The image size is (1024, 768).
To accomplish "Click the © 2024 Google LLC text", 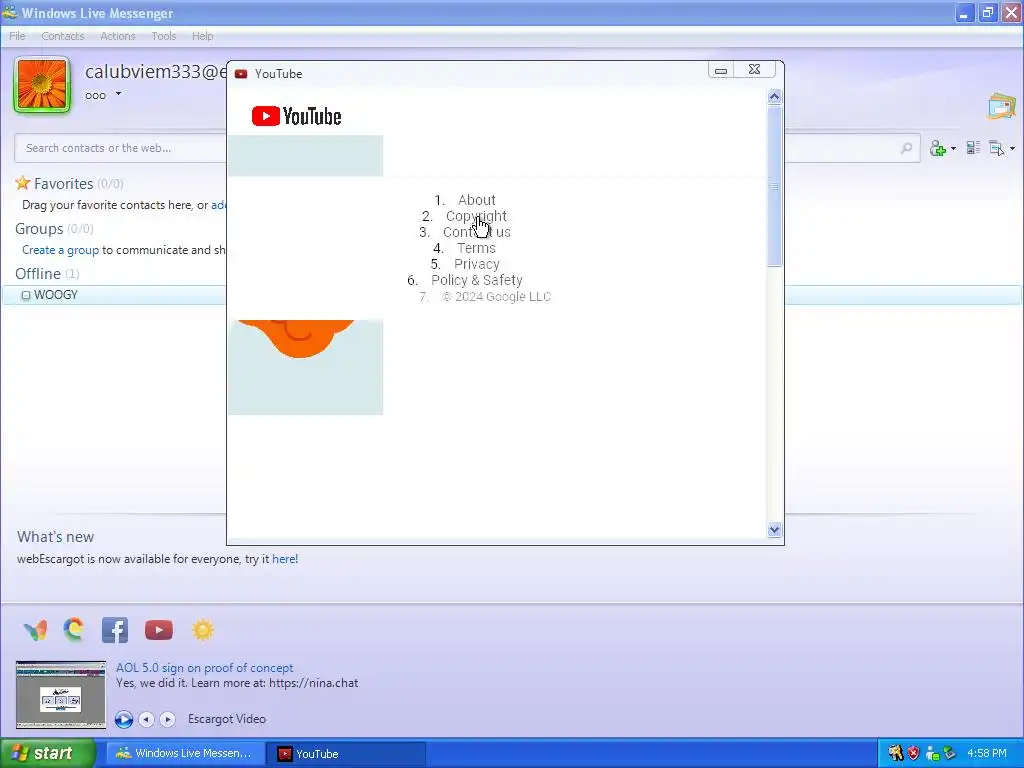I will (496, 296).
